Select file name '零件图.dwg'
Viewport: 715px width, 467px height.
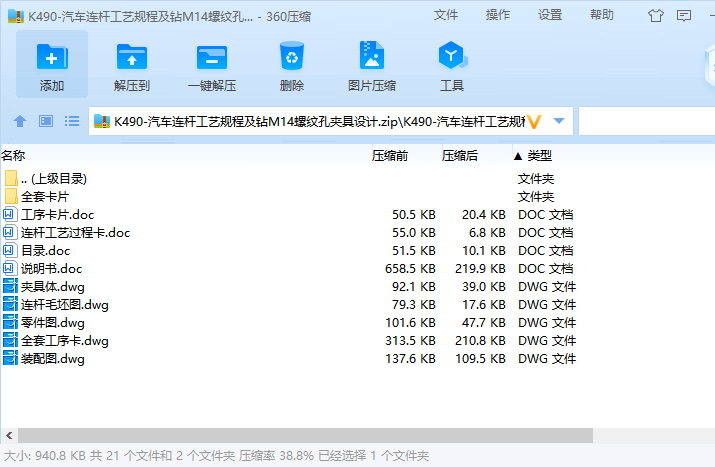point(53,322)
